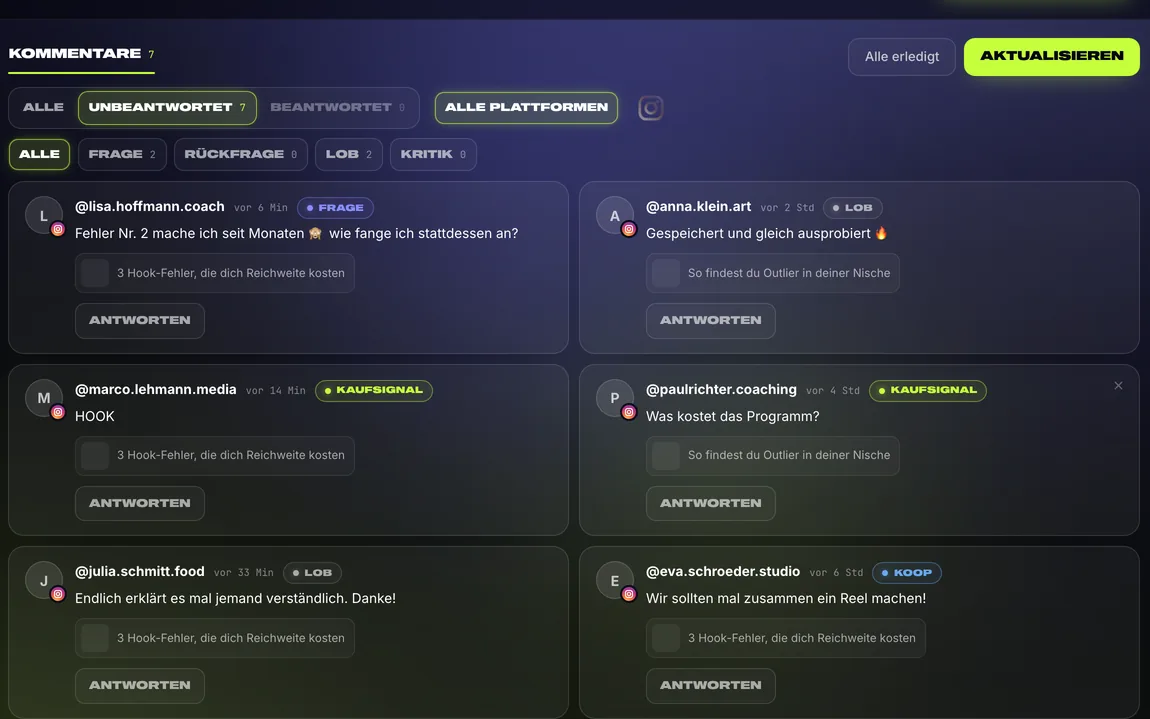Click comment text 'Was kostet das Programm?'
This screenshot has height=719, width=1150.
[x=732, y=417]
